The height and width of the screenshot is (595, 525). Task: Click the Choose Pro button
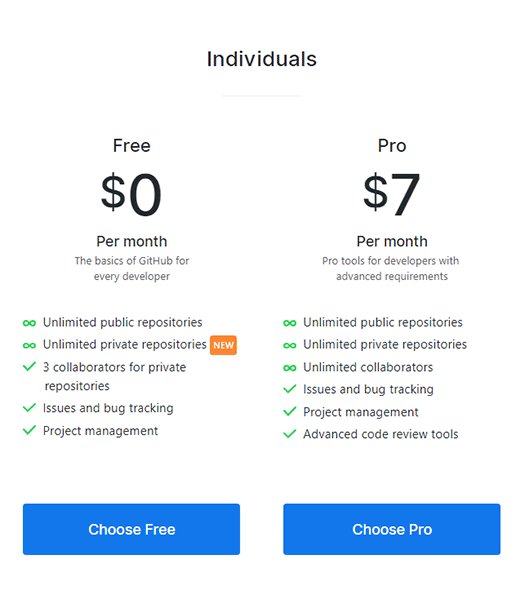coord(391,529)
